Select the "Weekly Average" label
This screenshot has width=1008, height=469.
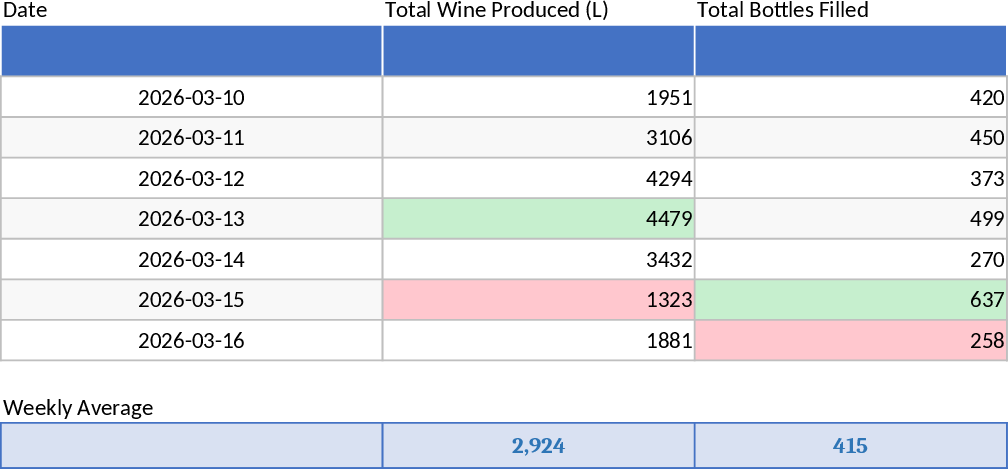(79, 408)
